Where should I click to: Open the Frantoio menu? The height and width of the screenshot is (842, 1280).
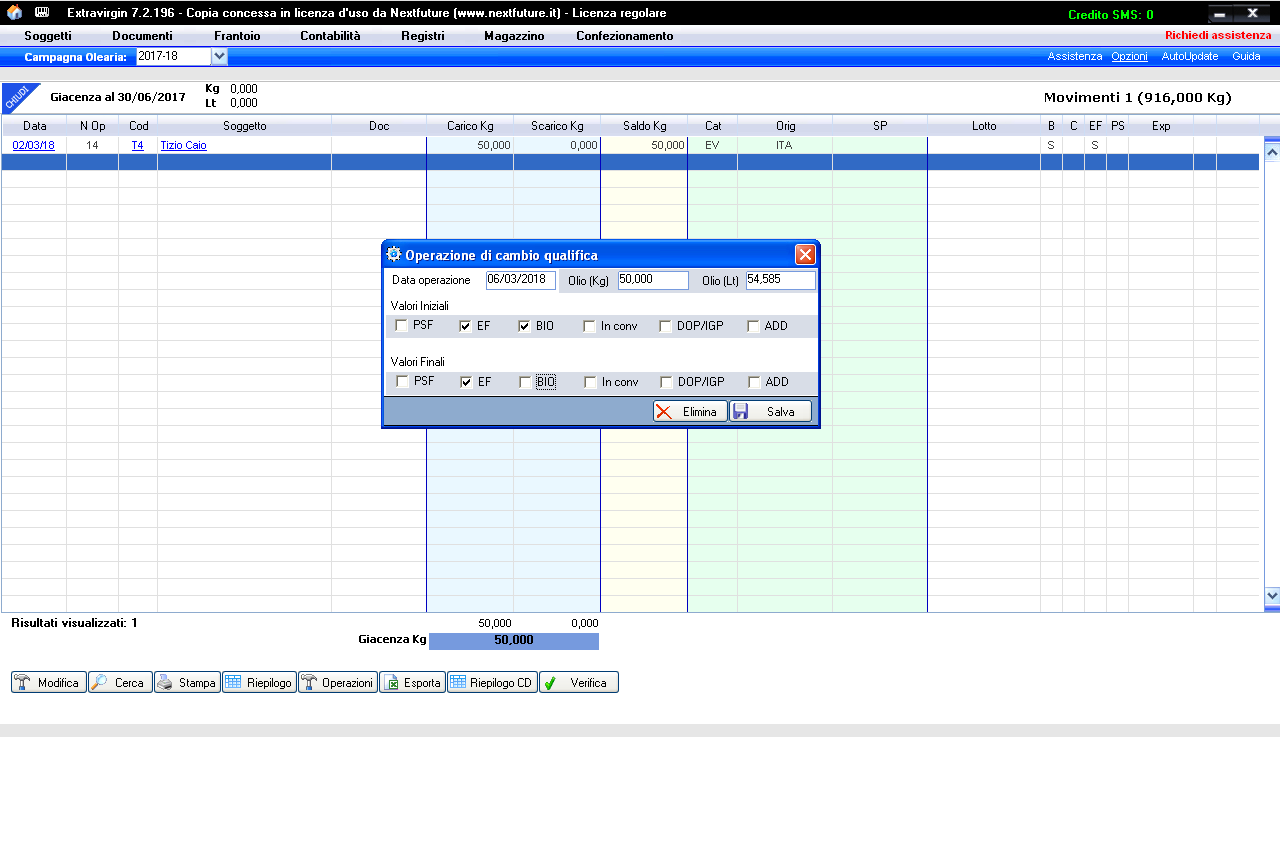point(237,36)
